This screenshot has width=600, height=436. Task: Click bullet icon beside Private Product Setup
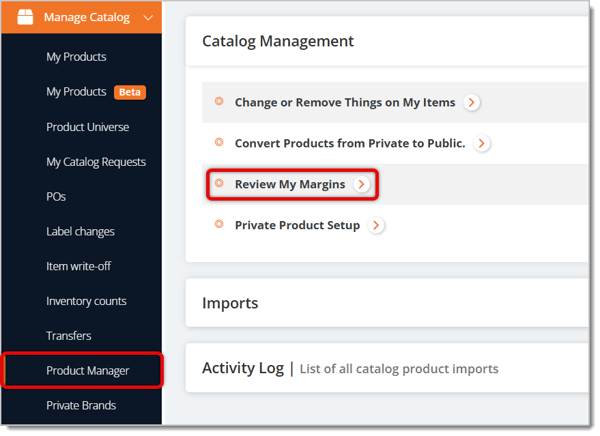click(x=219, y=224)
